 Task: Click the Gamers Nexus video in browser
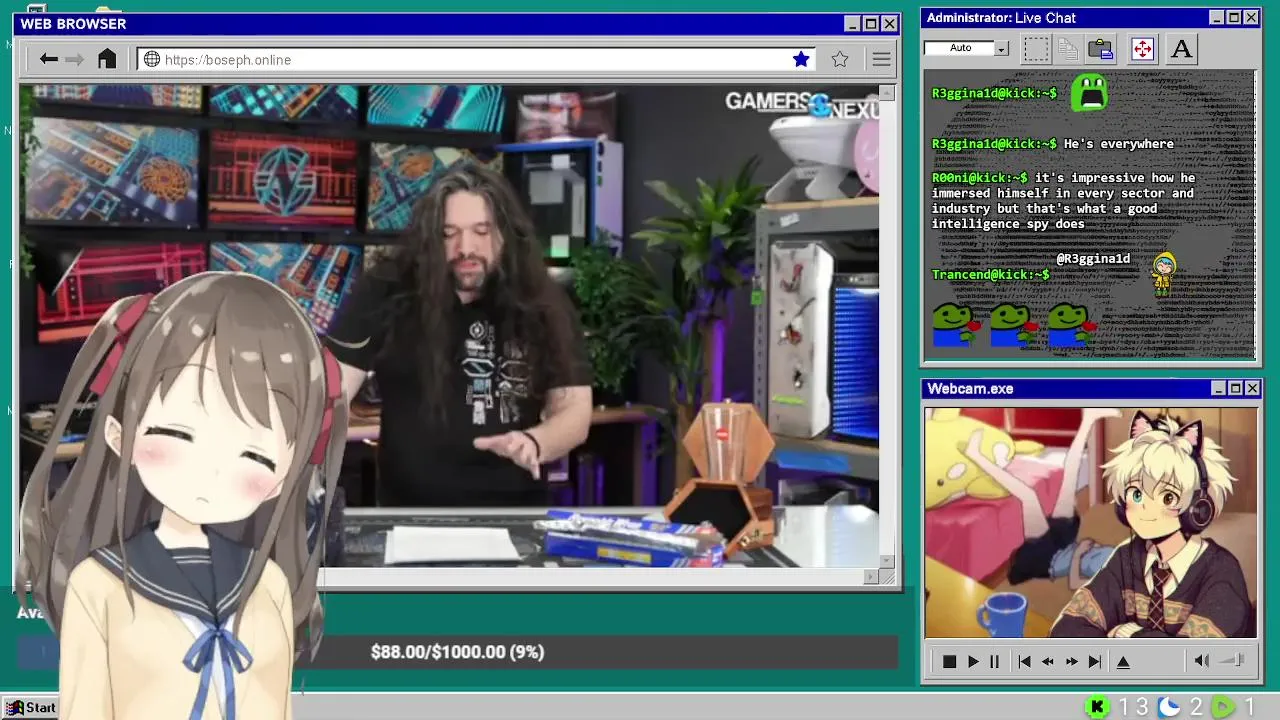tap(449, 326)
